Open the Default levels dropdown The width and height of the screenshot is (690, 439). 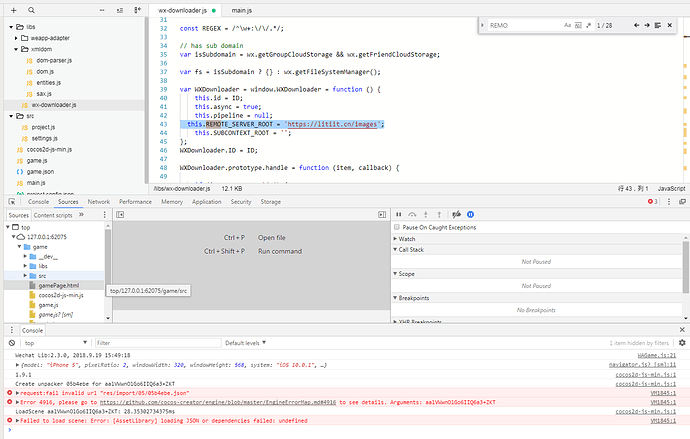pyautogui.click(x=246, y=343)
